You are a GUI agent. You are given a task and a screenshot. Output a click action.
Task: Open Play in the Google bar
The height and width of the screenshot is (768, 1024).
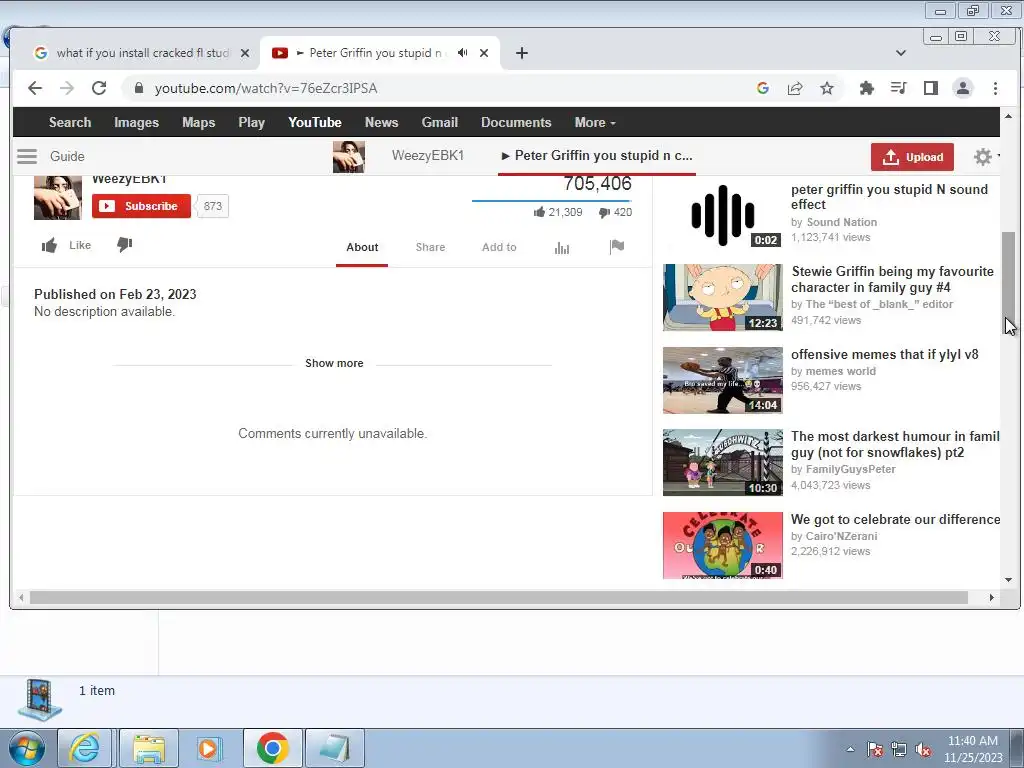[x=251, y=122]
